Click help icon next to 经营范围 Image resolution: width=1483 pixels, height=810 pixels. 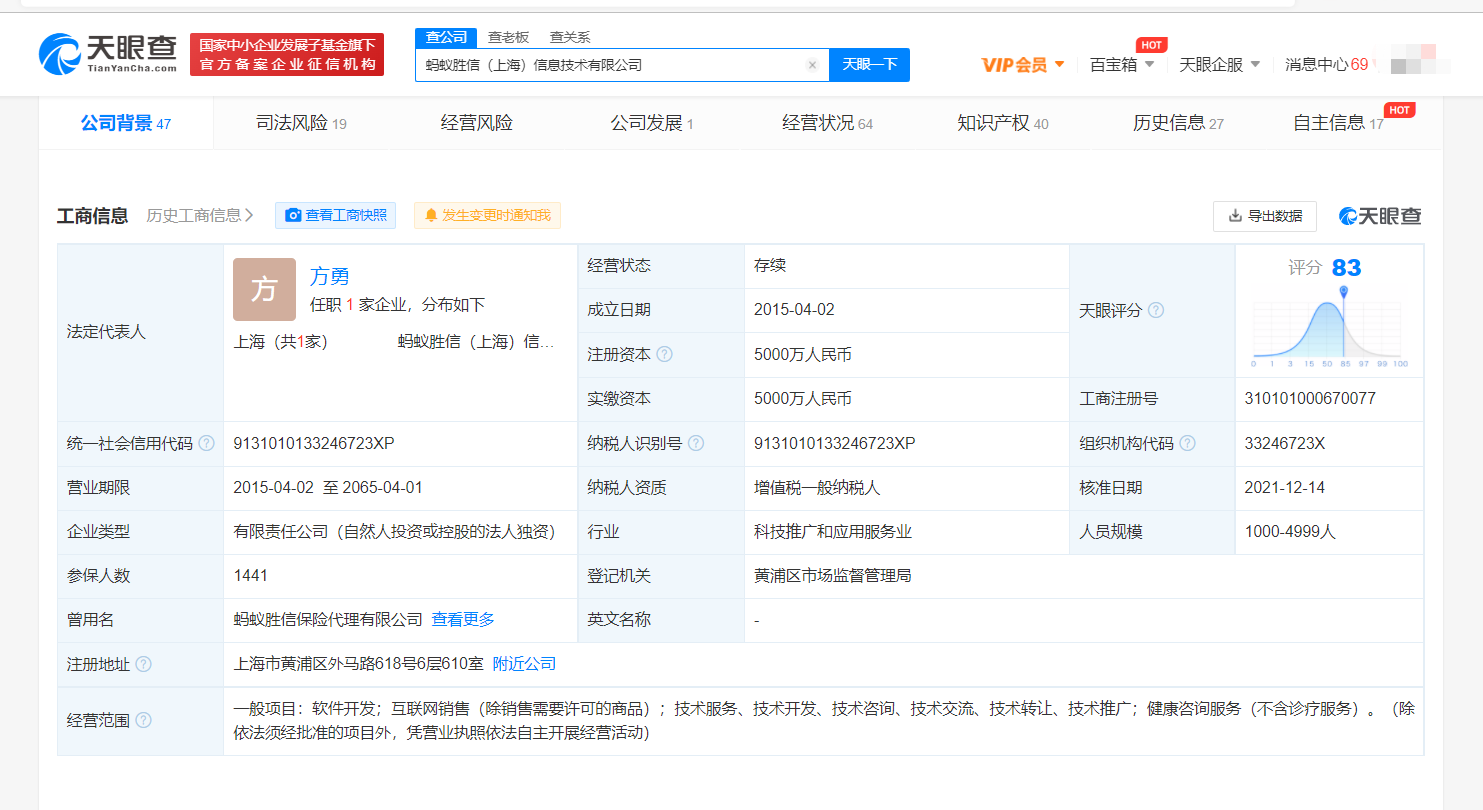point(143,720)
